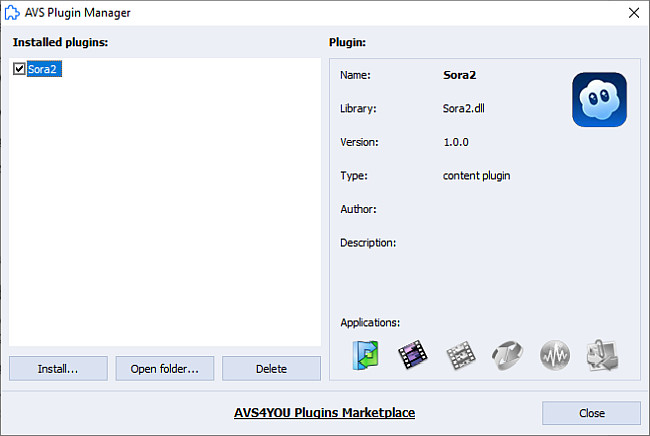Click the AVS Video Converter application icon
This screenshot has width=650, height=436.
(x=365, y=355)
